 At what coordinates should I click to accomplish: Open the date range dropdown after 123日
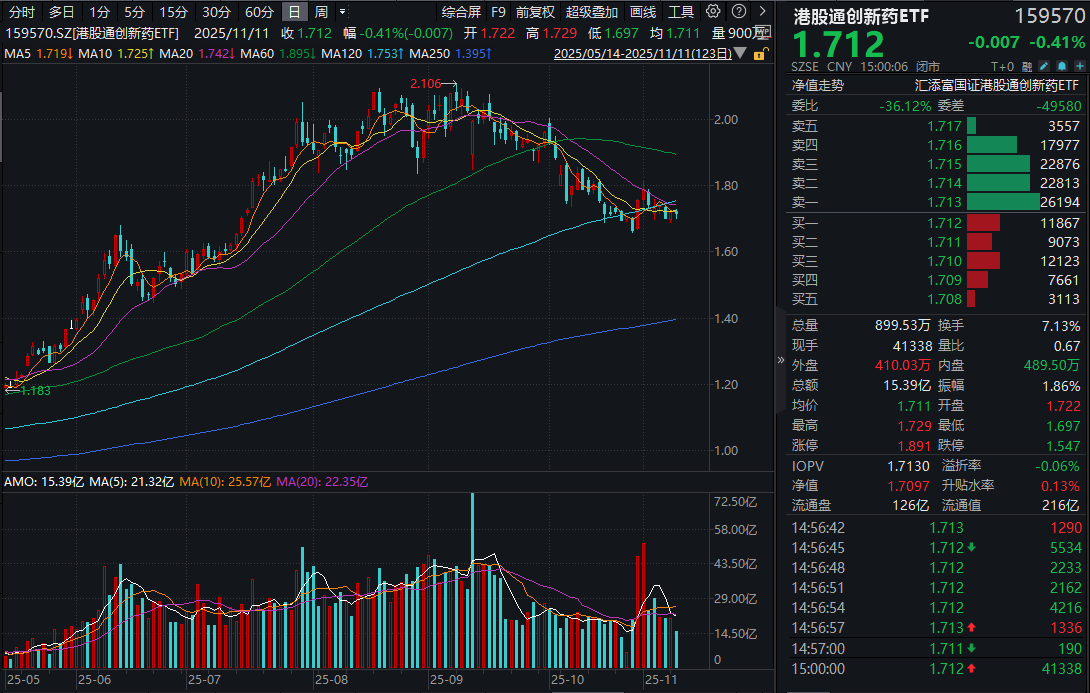click(741, 55)
